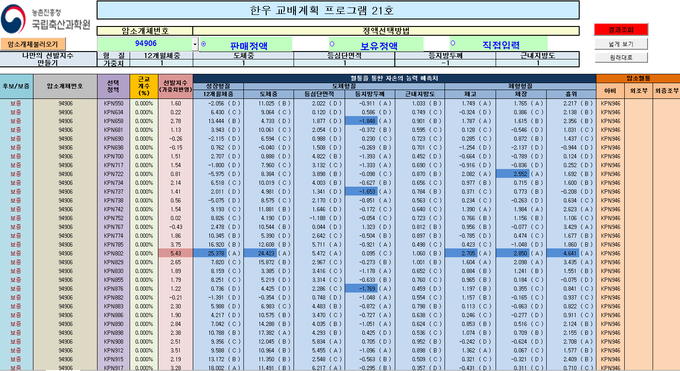Click the highlighted body length value 2.552
680x371 pixels.
pyautogui.click(x=513, y=174)
